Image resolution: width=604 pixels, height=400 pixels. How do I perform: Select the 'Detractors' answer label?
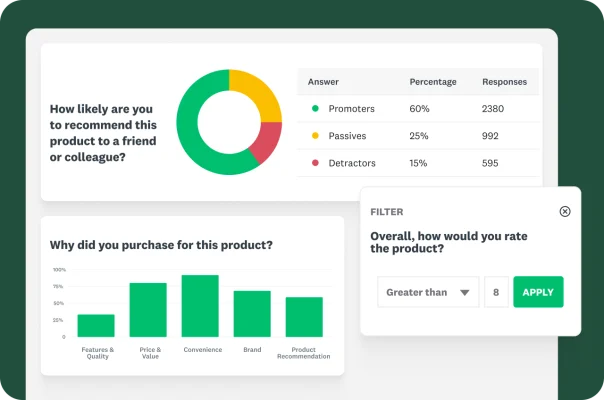pos(352,163)
